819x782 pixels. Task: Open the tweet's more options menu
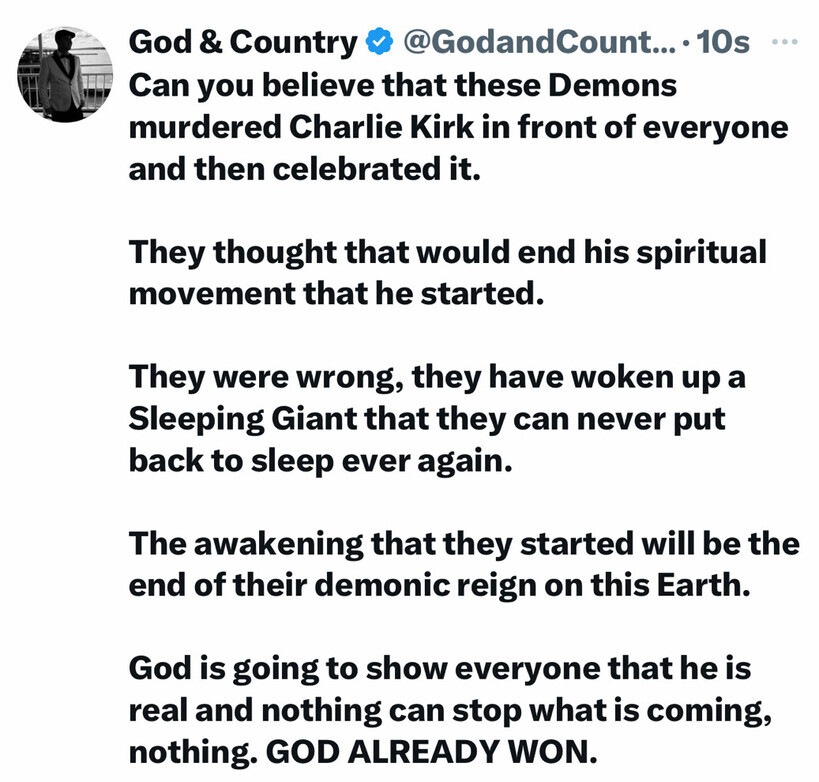click(x=788, y=42)
